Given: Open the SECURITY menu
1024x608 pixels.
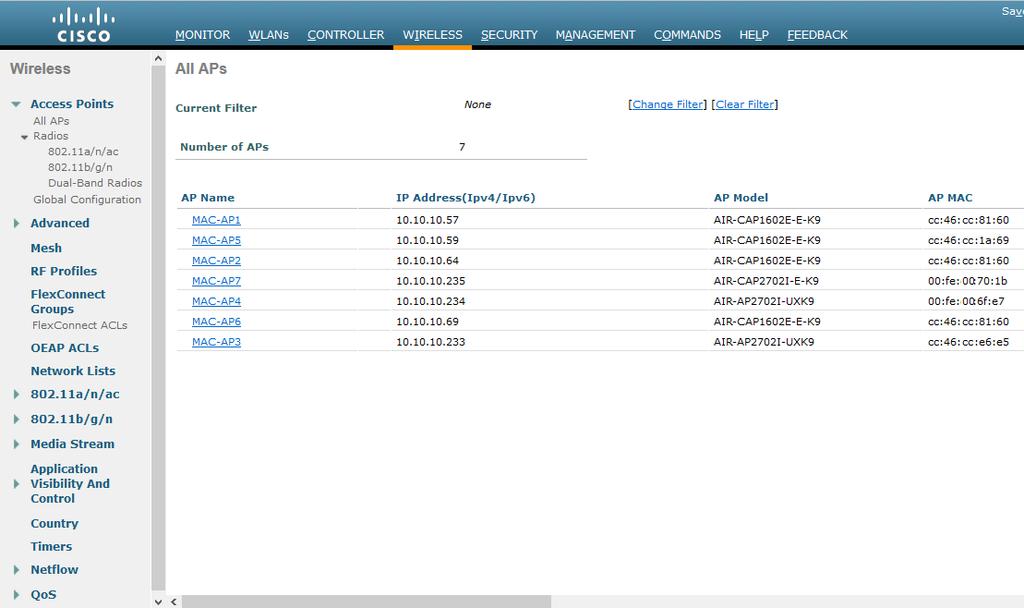Looking at the screenshot, I should pos(509,35).
